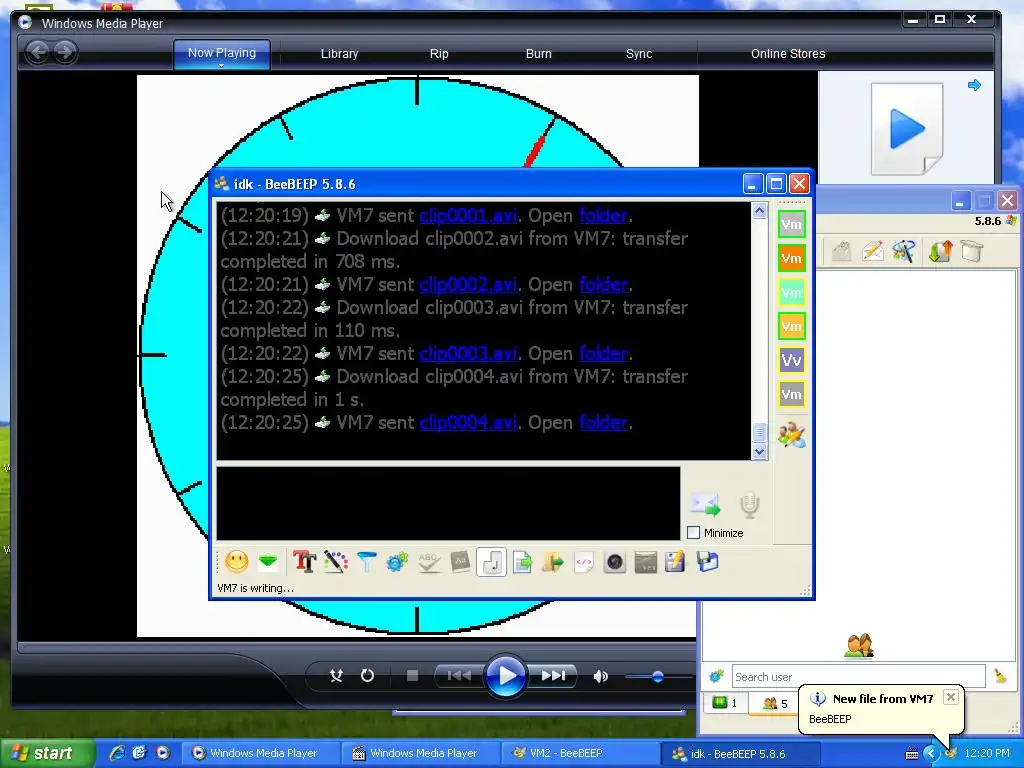Viewport: 1024px width, 768px height.
Task: Switch to the Library tab
Action: pos(339,54)
